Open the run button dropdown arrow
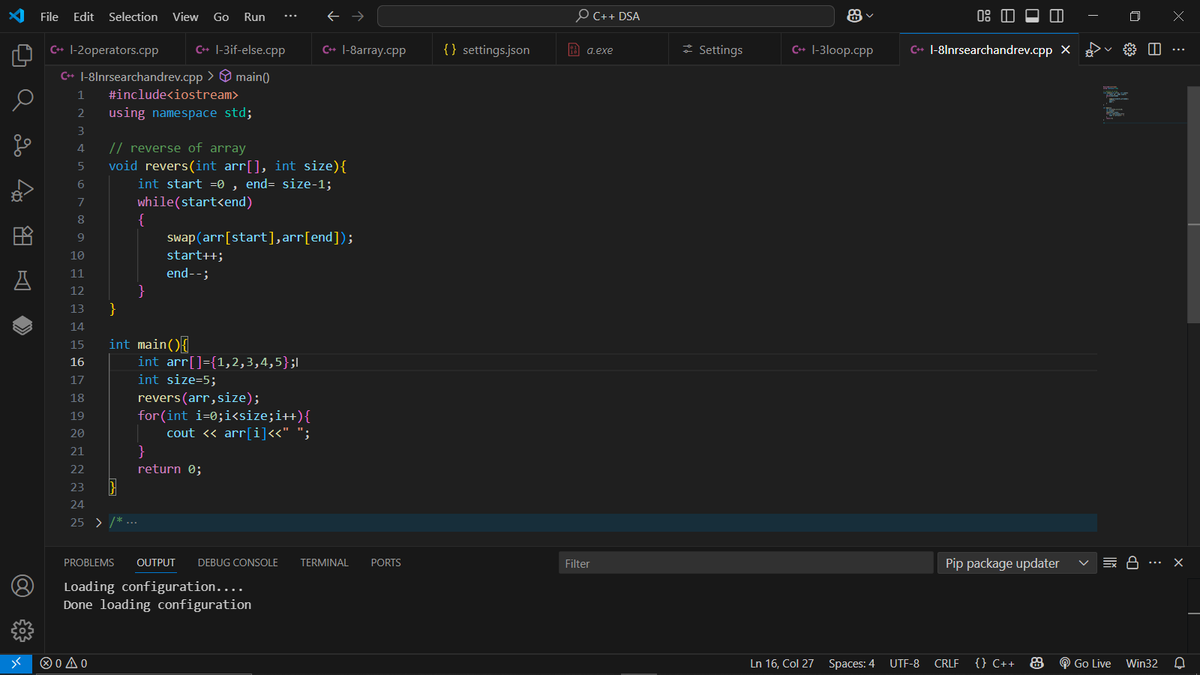Viewport: 1200px width, 675px height. [x=1108, y=50]
